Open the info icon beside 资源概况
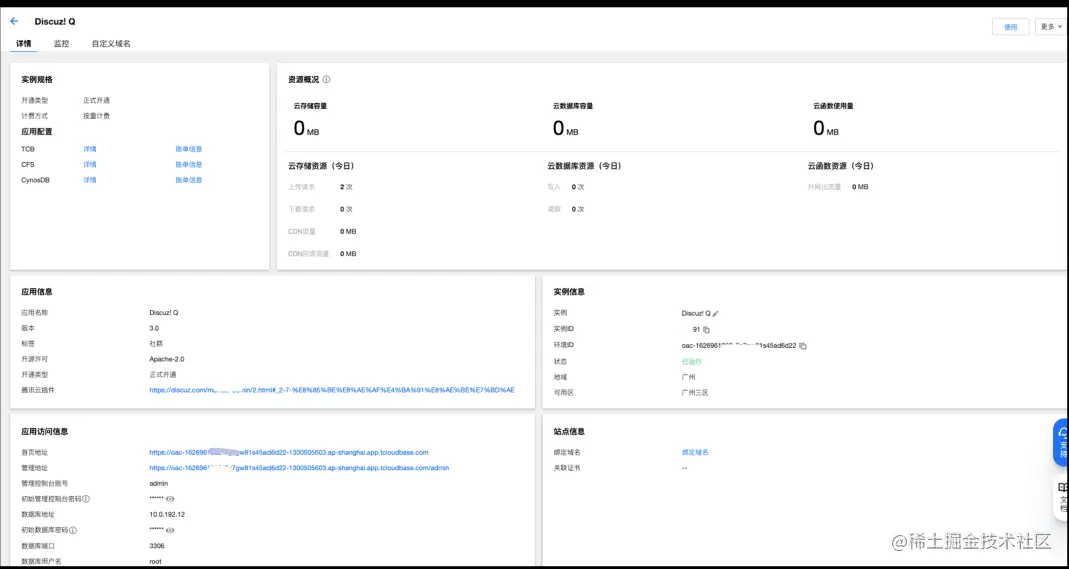 point(327,80)
